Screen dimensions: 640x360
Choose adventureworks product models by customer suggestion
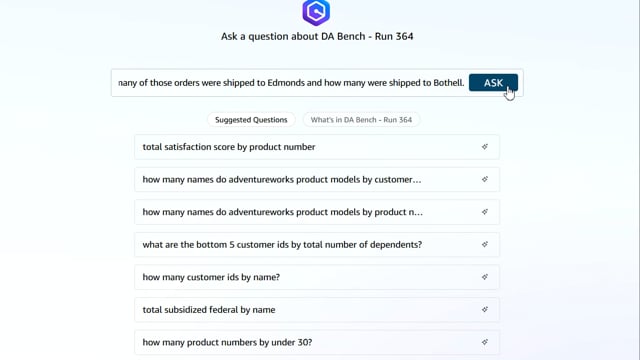[x=317, y=180]
